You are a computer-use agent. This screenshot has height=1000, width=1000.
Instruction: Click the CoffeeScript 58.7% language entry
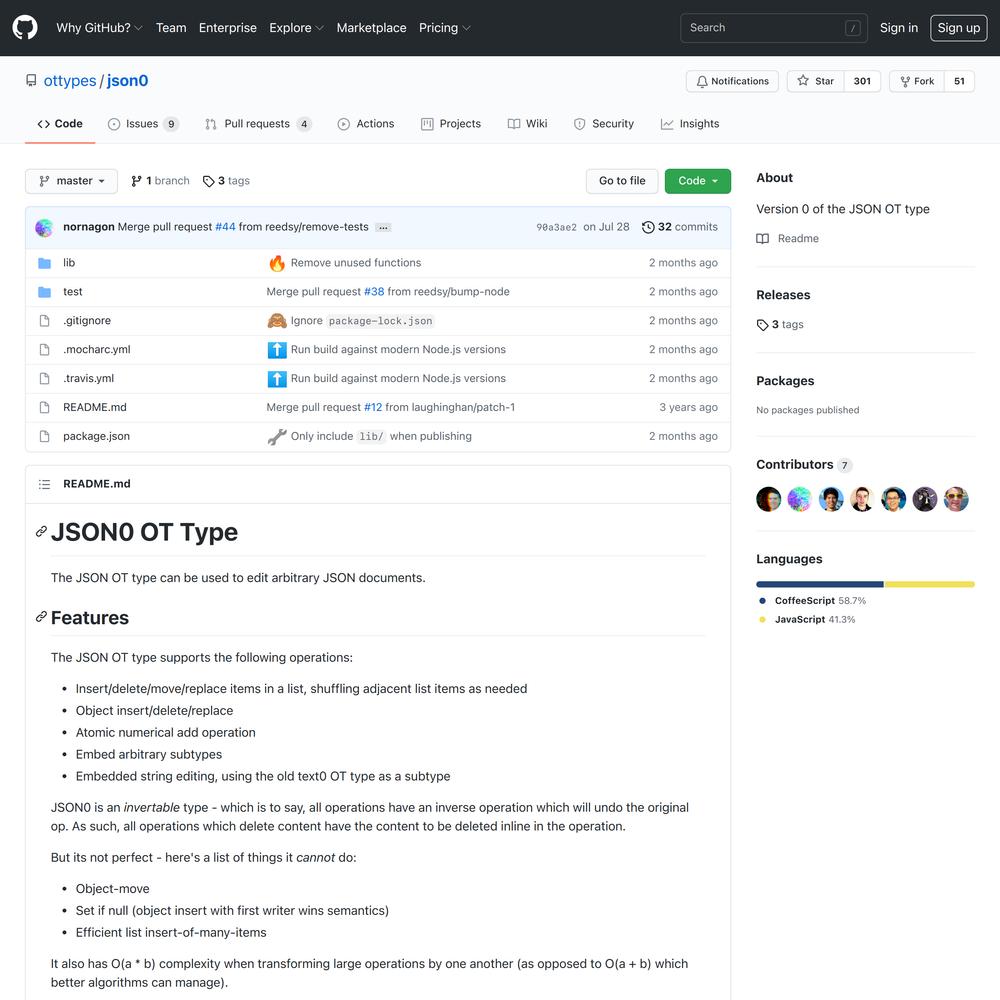point(812,601)
